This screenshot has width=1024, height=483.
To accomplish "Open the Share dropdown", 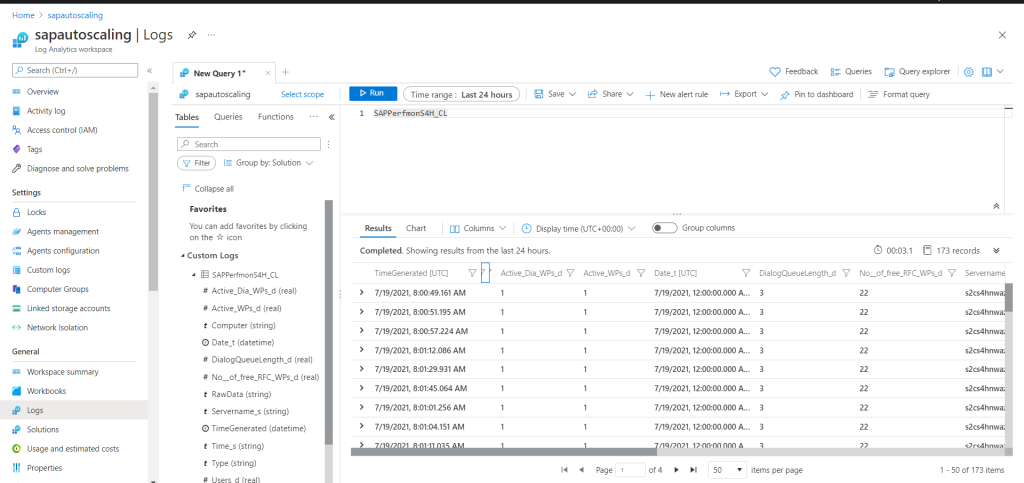I will (611, 94).
